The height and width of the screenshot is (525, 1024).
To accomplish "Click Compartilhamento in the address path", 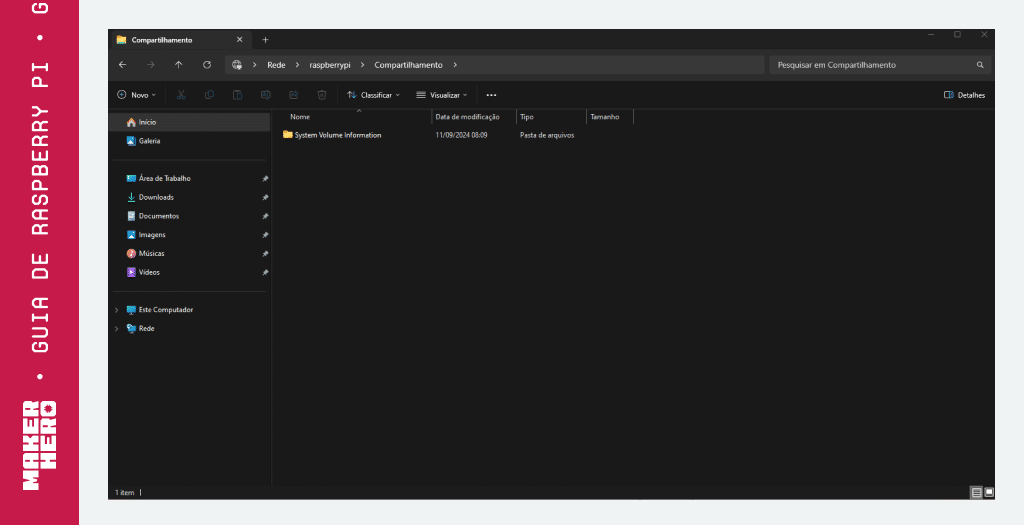I will 408,65.
